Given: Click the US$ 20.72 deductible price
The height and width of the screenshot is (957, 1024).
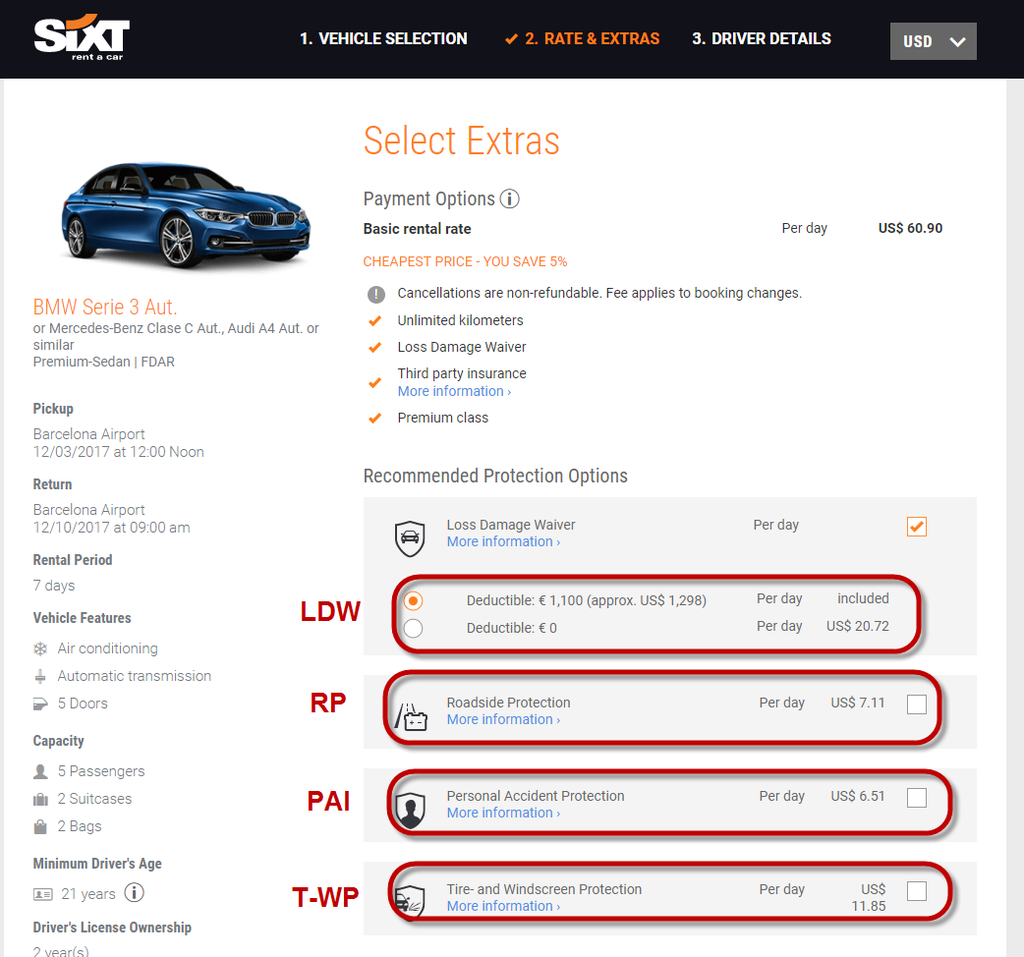Looking at the screenshot, I should [857, 626].
